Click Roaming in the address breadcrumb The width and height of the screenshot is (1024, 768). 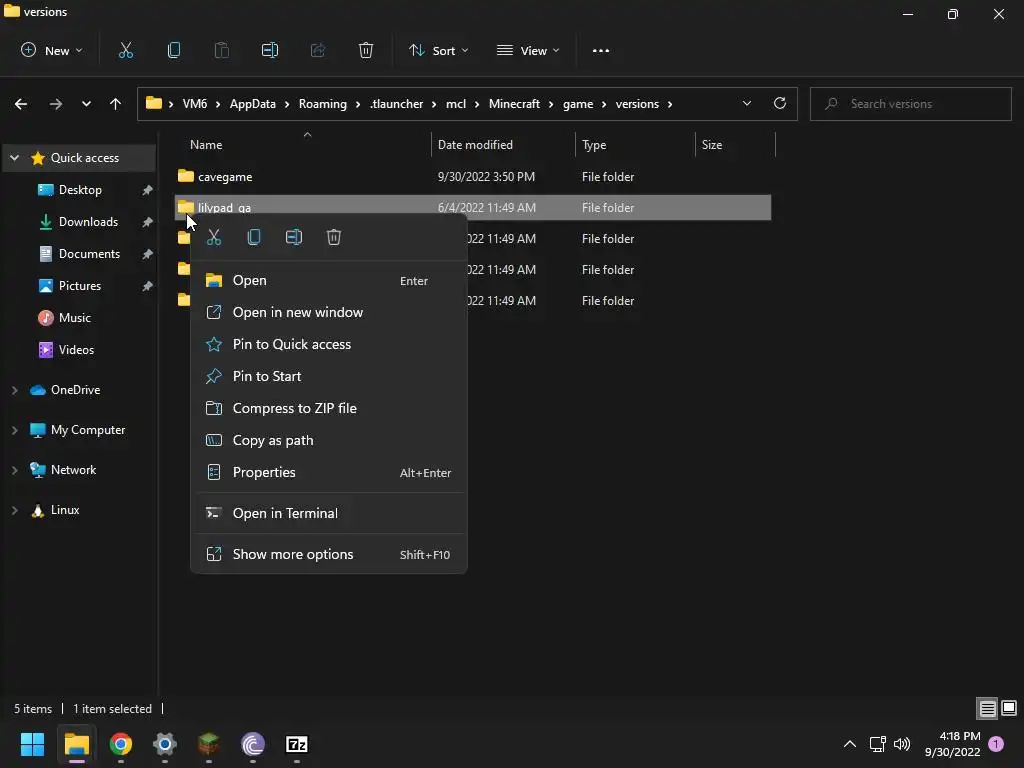(x=323, y=104)
